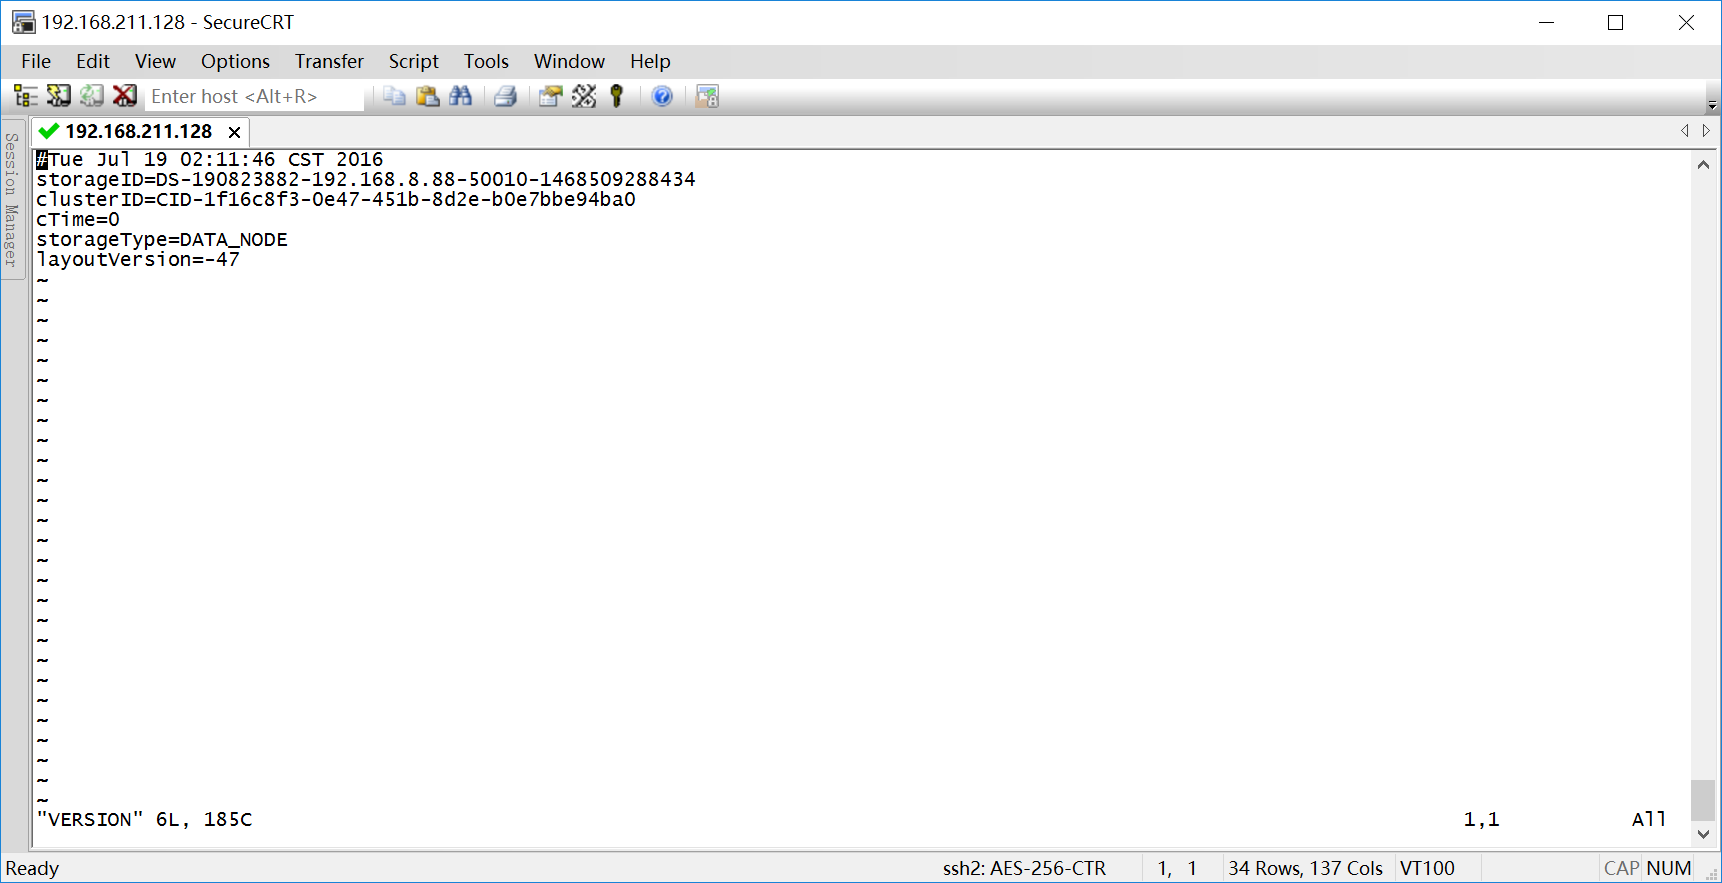Open the View menu
Viewport: 1722px width, 883px height.
coord(156,61)
